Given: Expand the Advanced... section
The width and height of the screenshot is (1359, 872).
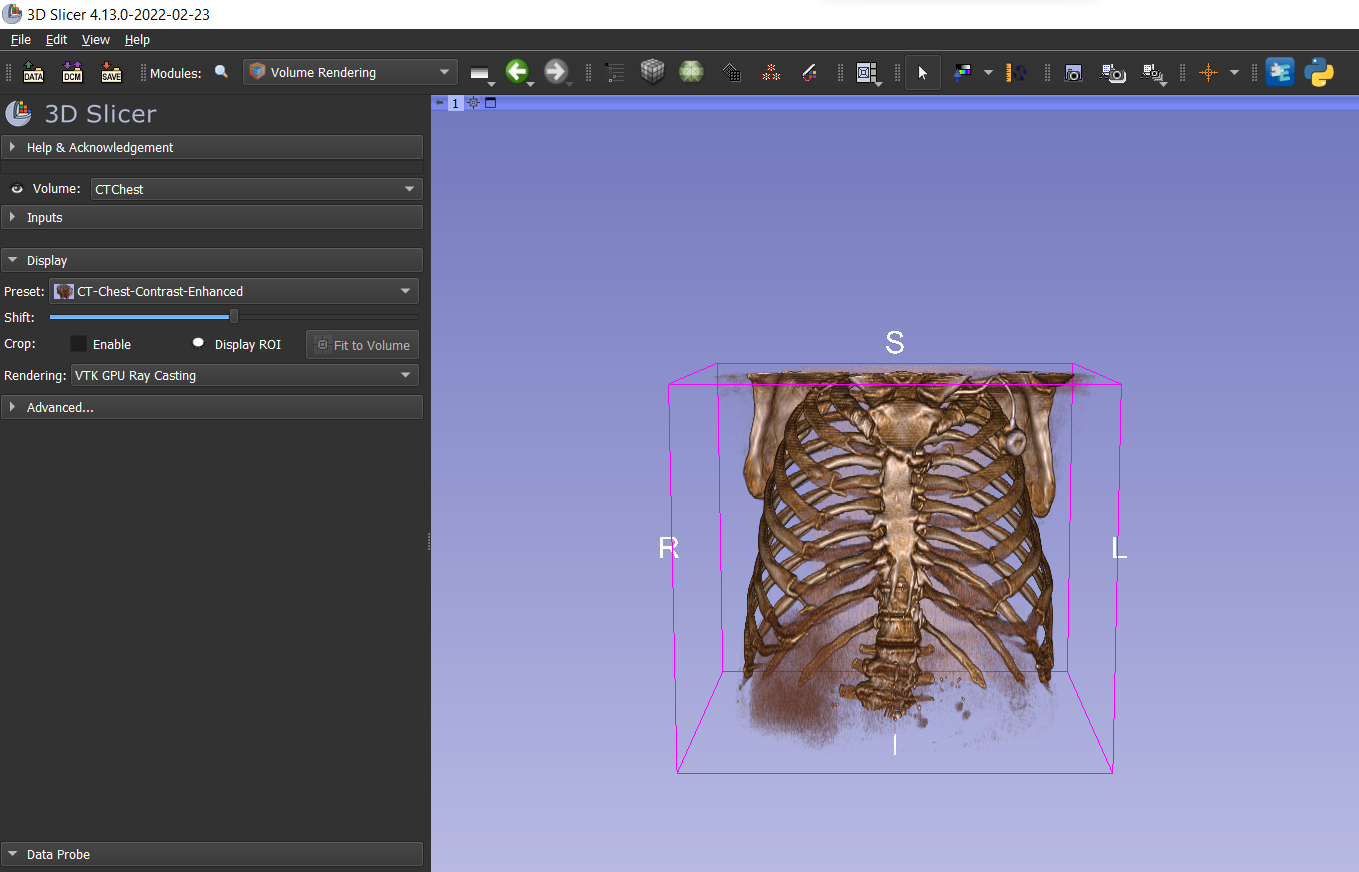Looking at the screenshot, I should [212, 407].
